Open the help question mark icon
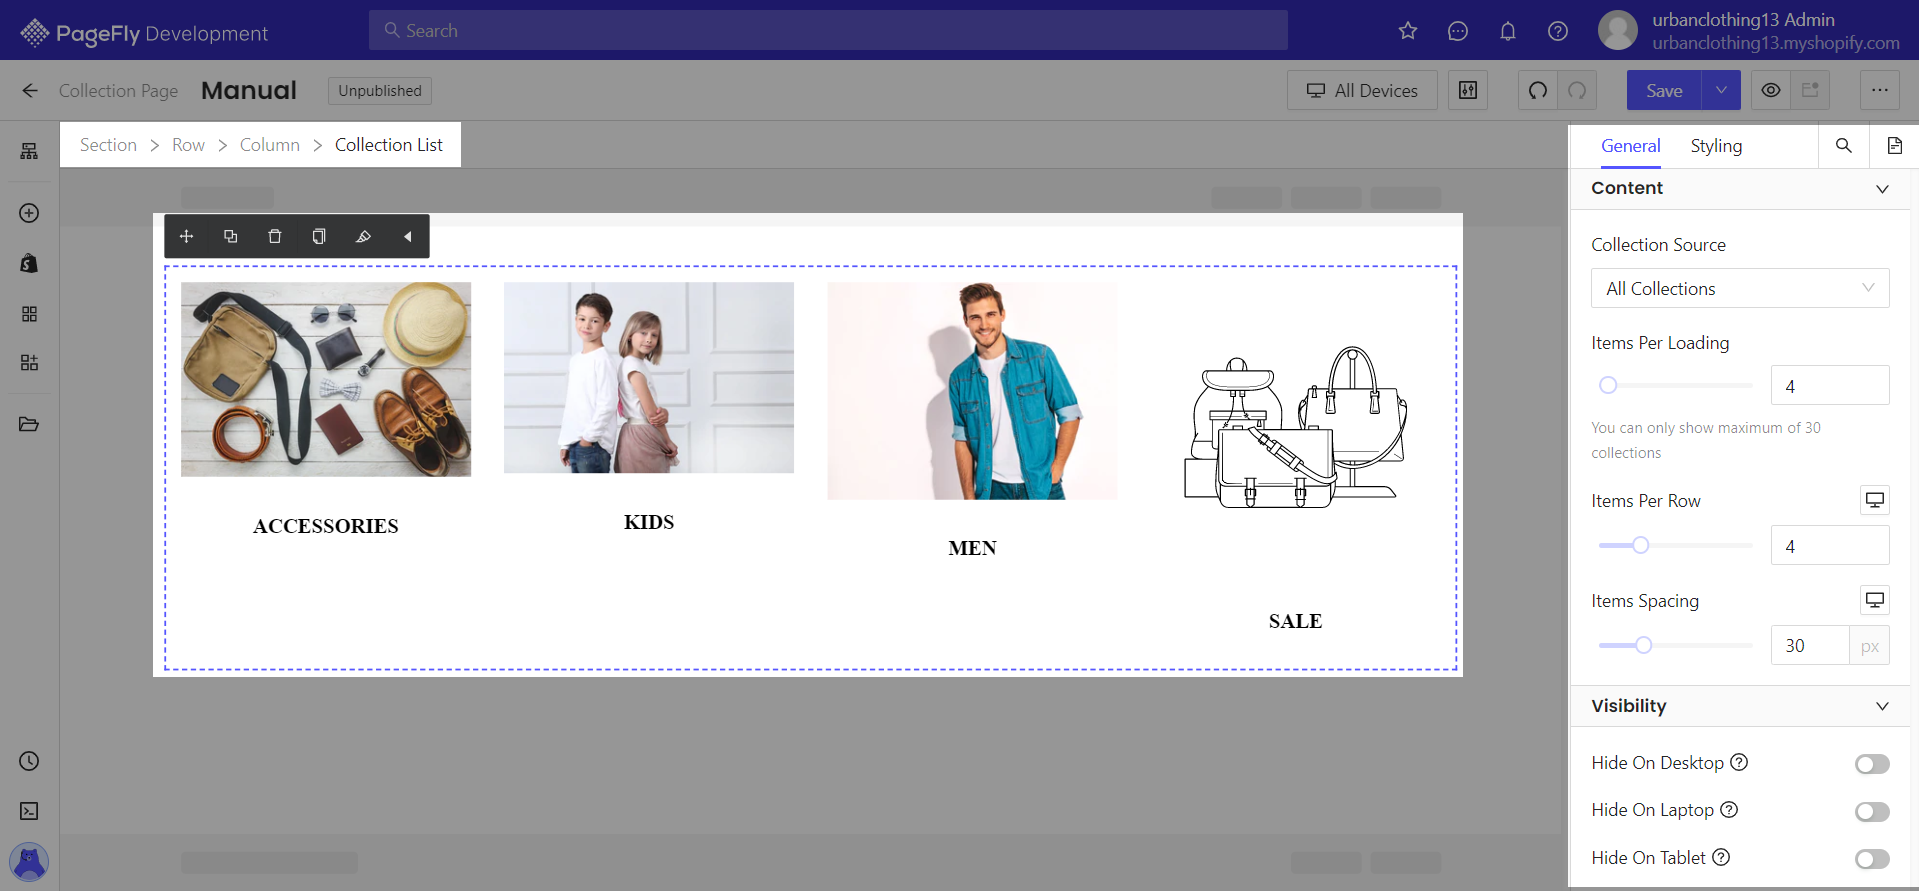This screenshot has width=1919, height=891. pos(1558,31)
